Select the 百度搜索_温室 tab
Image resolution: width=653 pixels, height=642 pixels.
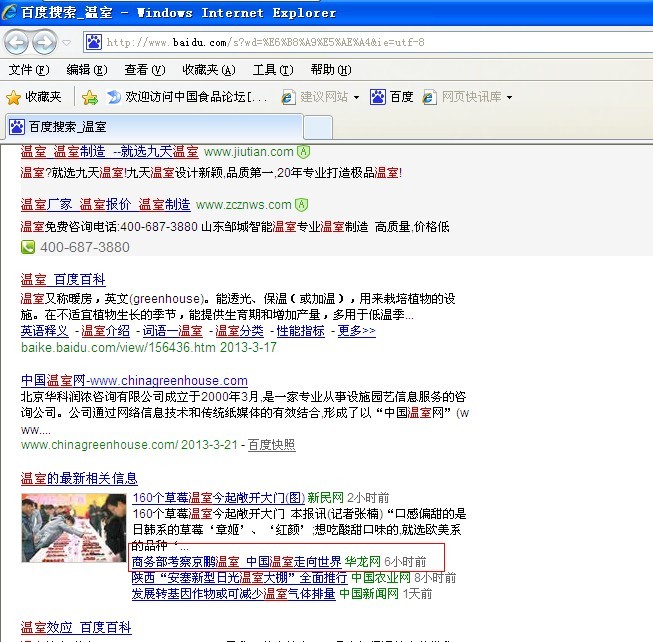154,127
